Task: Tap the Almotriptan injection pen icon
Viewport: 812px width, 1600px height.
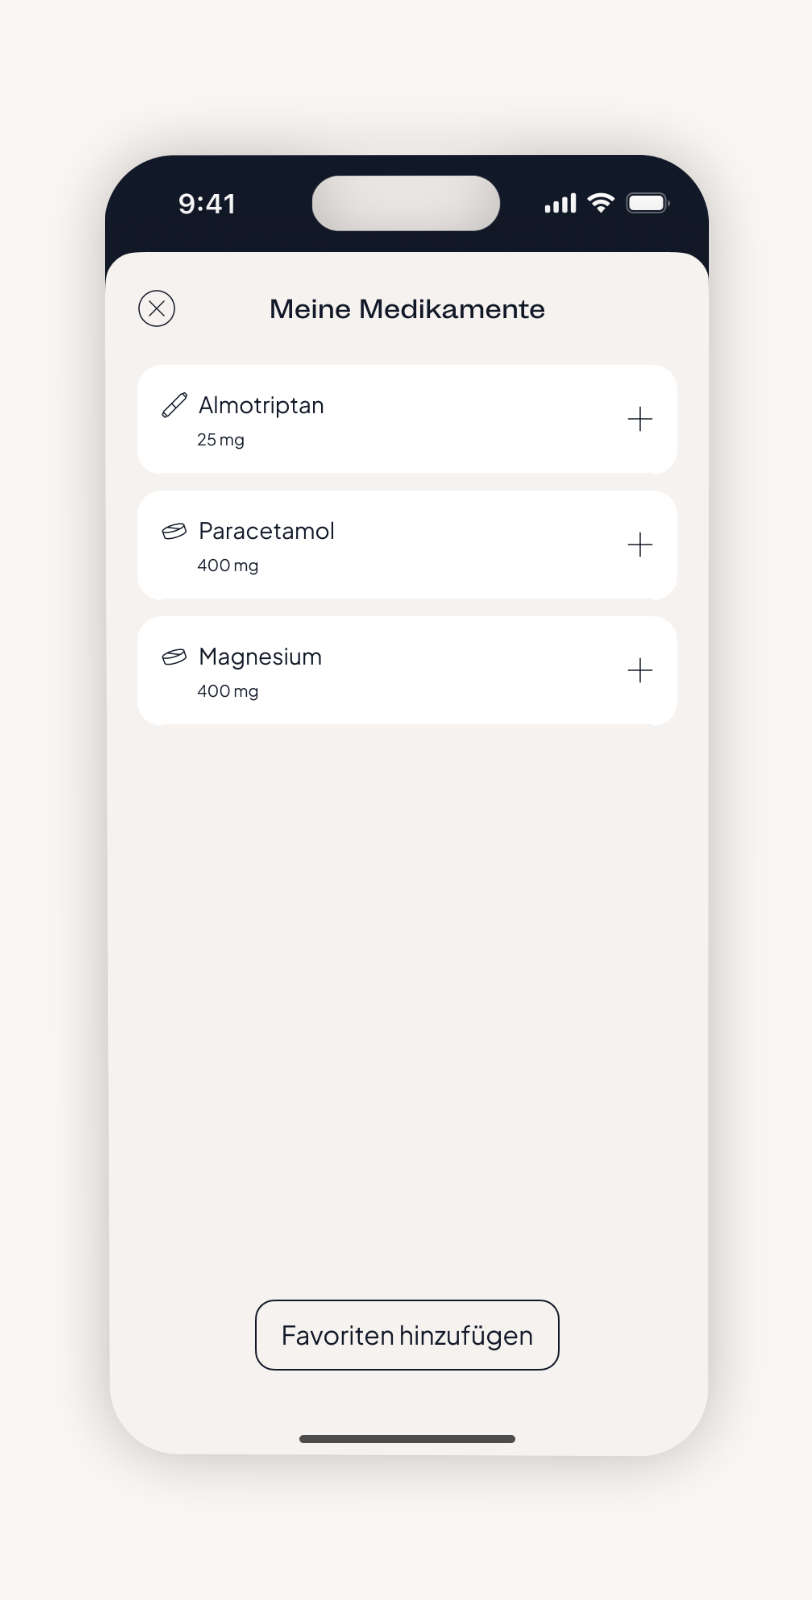Action: pos(174,405)
